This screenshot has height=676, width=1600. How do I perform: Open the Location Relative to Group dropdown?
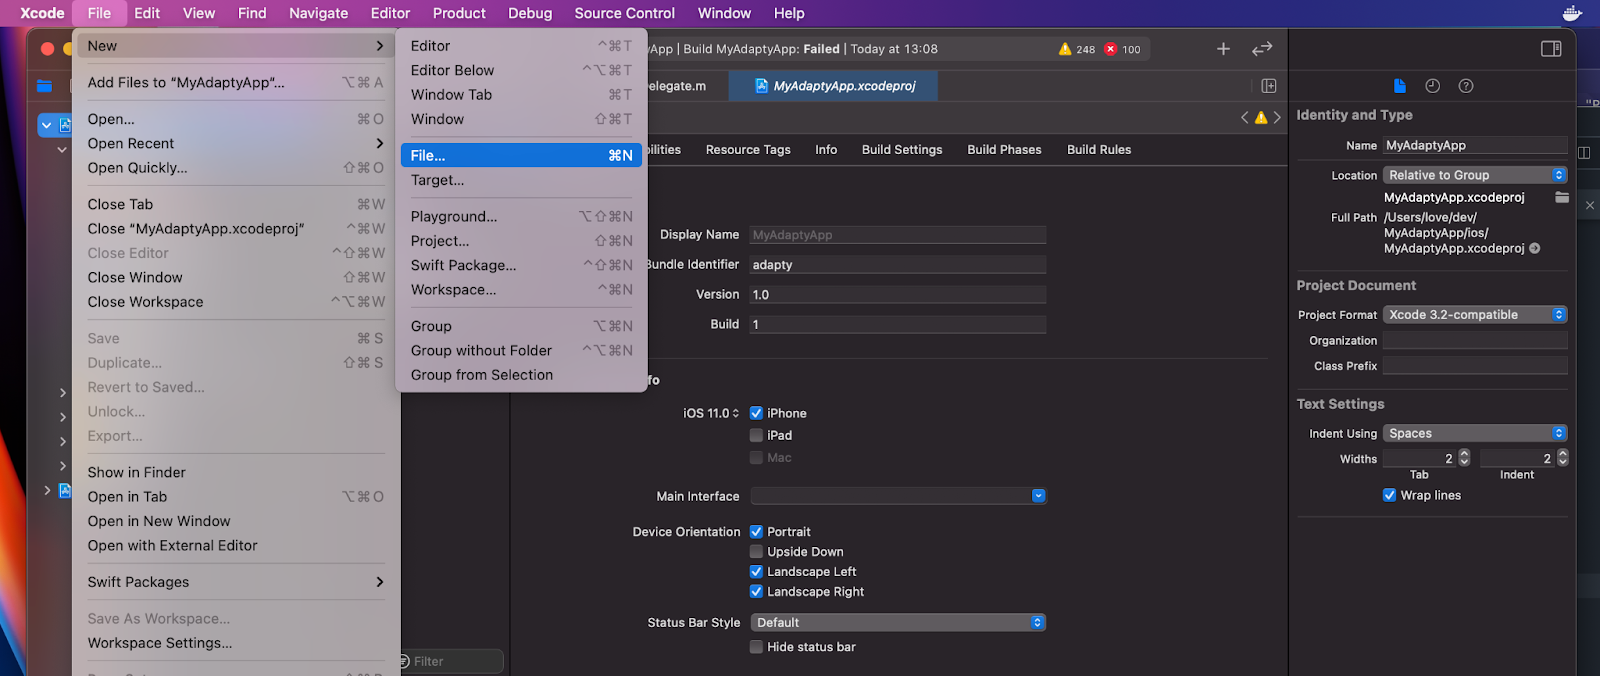[x=1474, y=175]
